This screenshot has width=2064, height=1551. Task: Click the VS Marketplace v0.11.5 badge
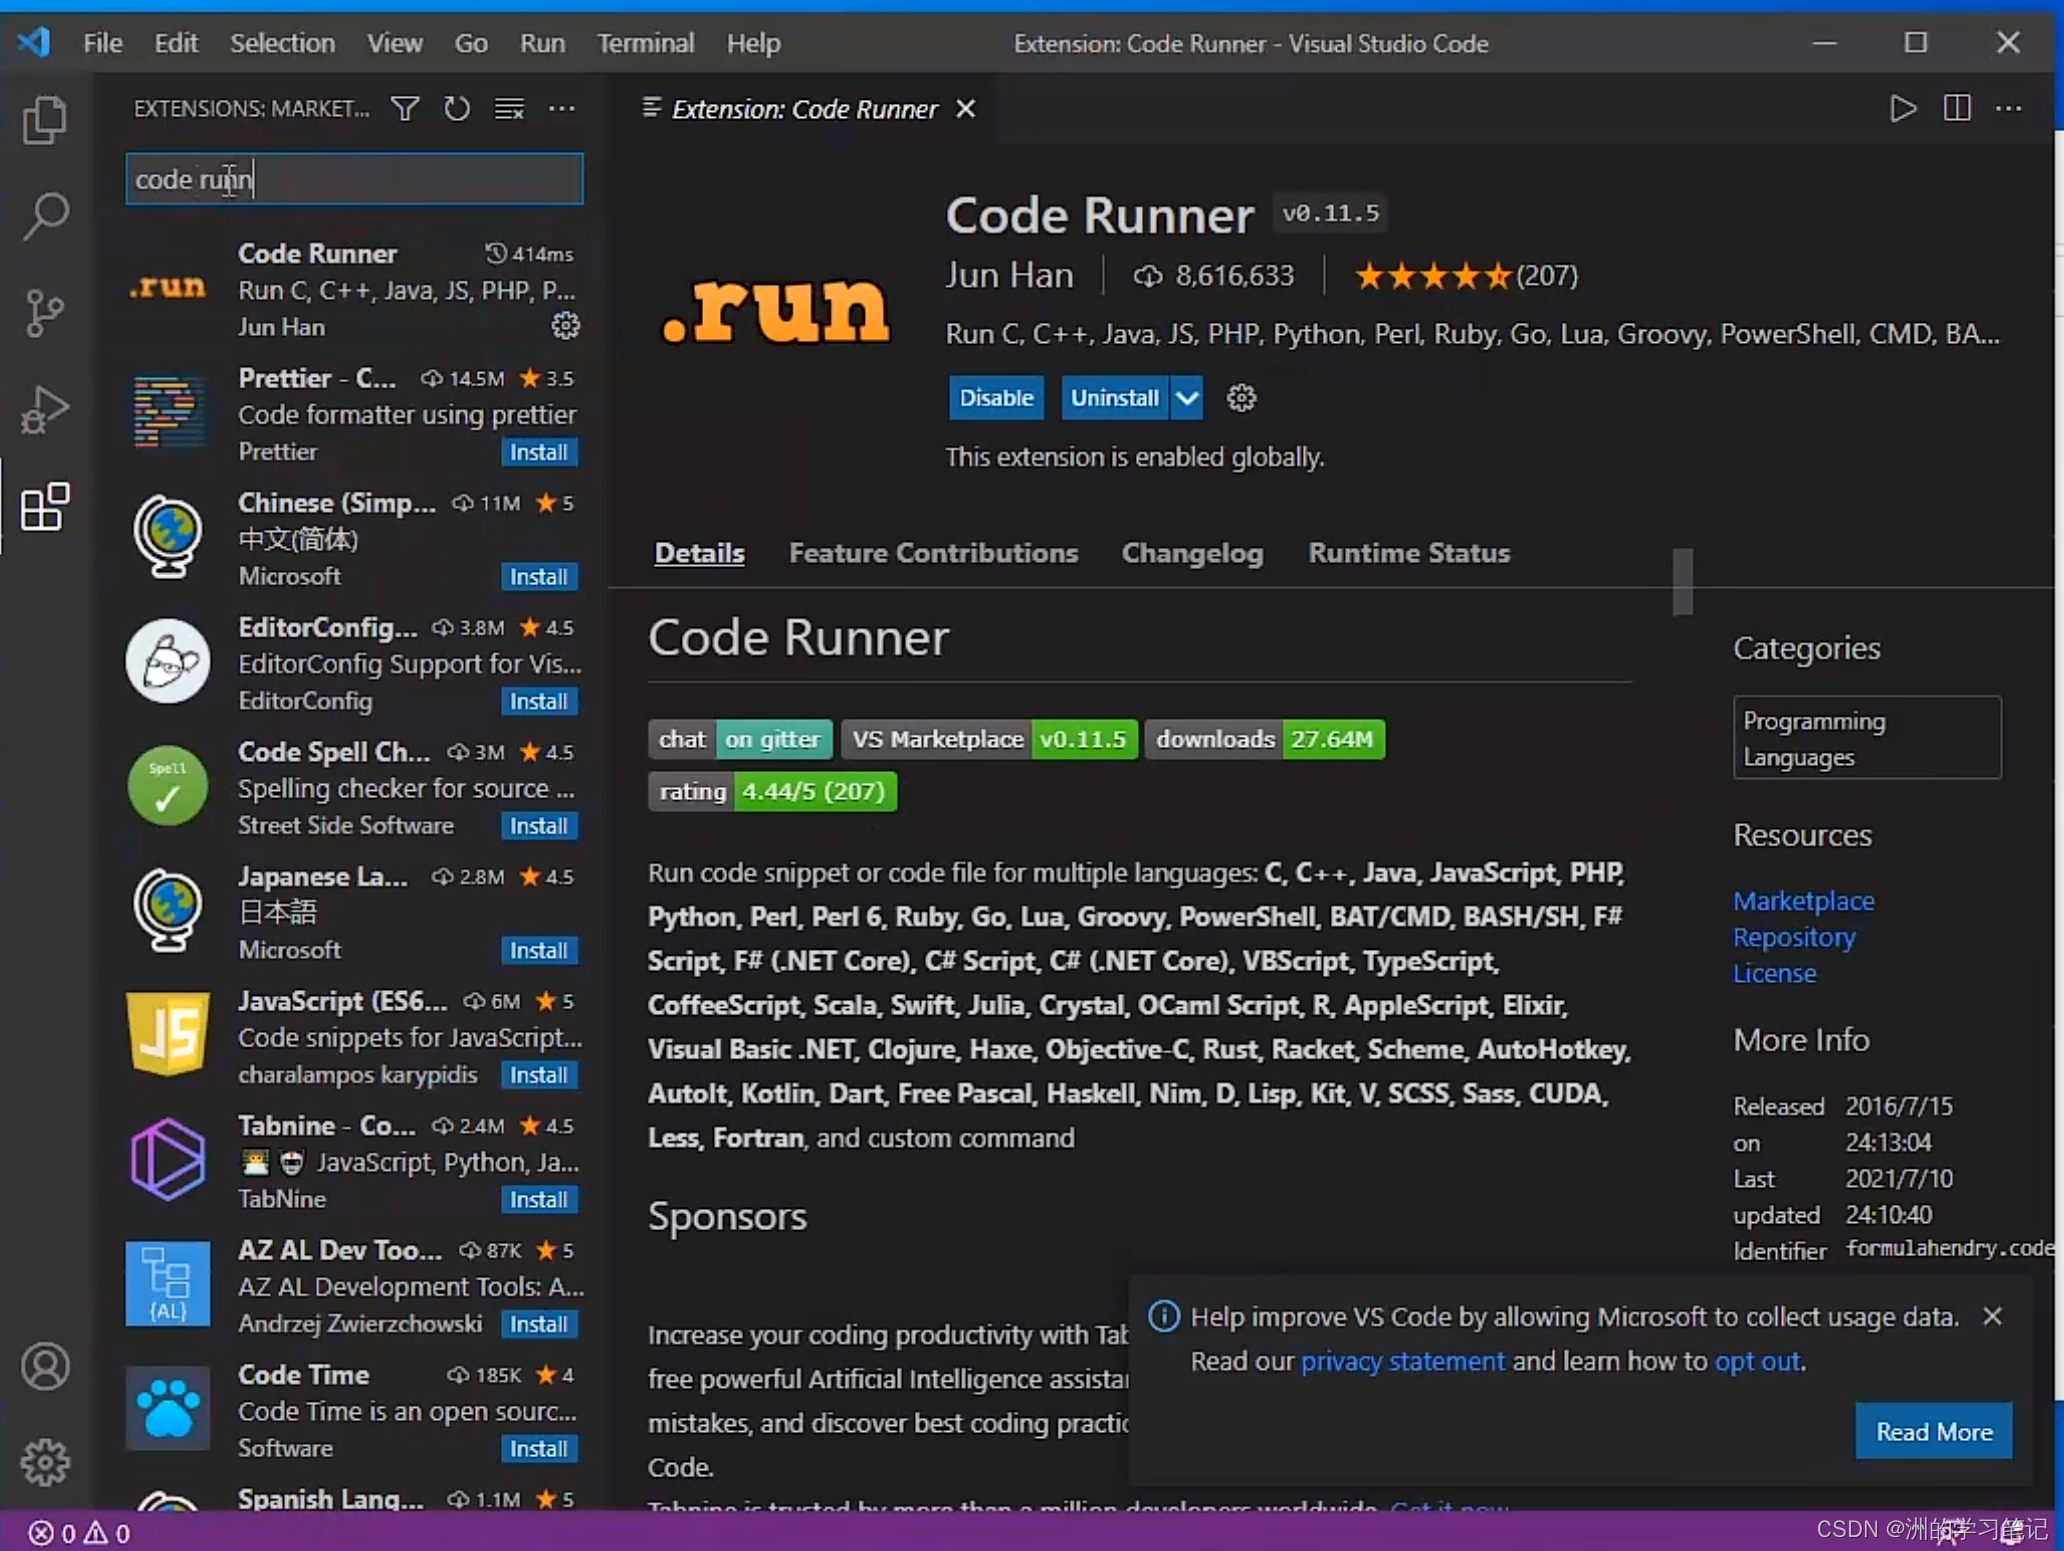[x=989, y=739]
